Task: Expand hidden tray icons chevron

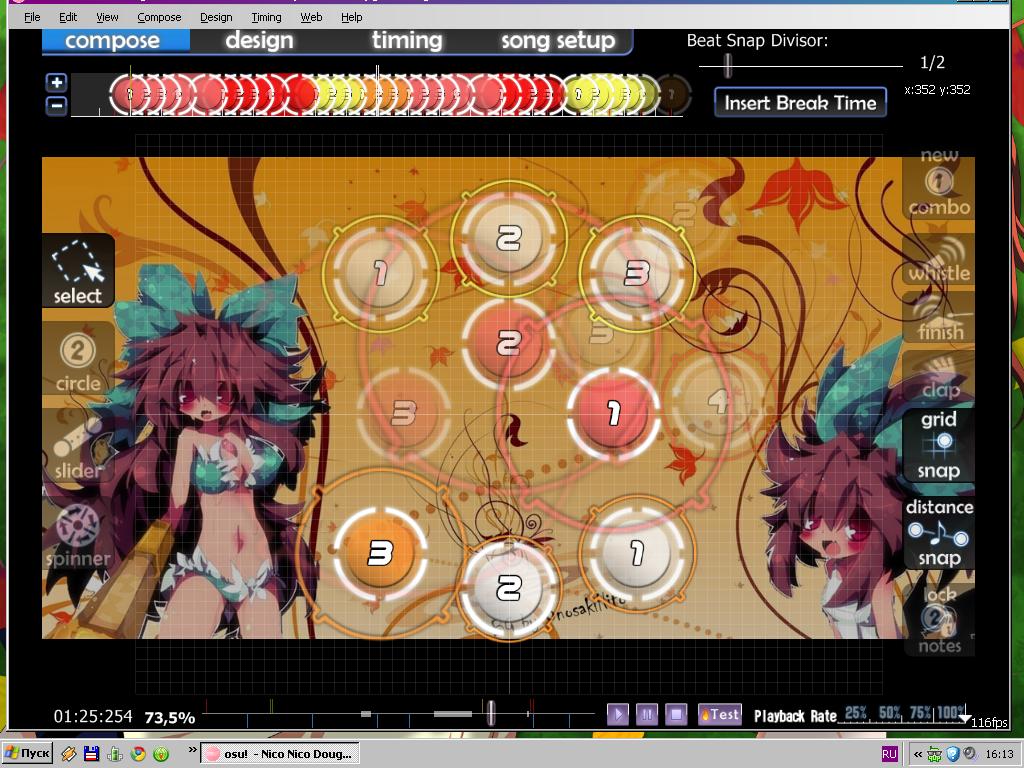Action: pyautogui.click(x=918, y=754)
